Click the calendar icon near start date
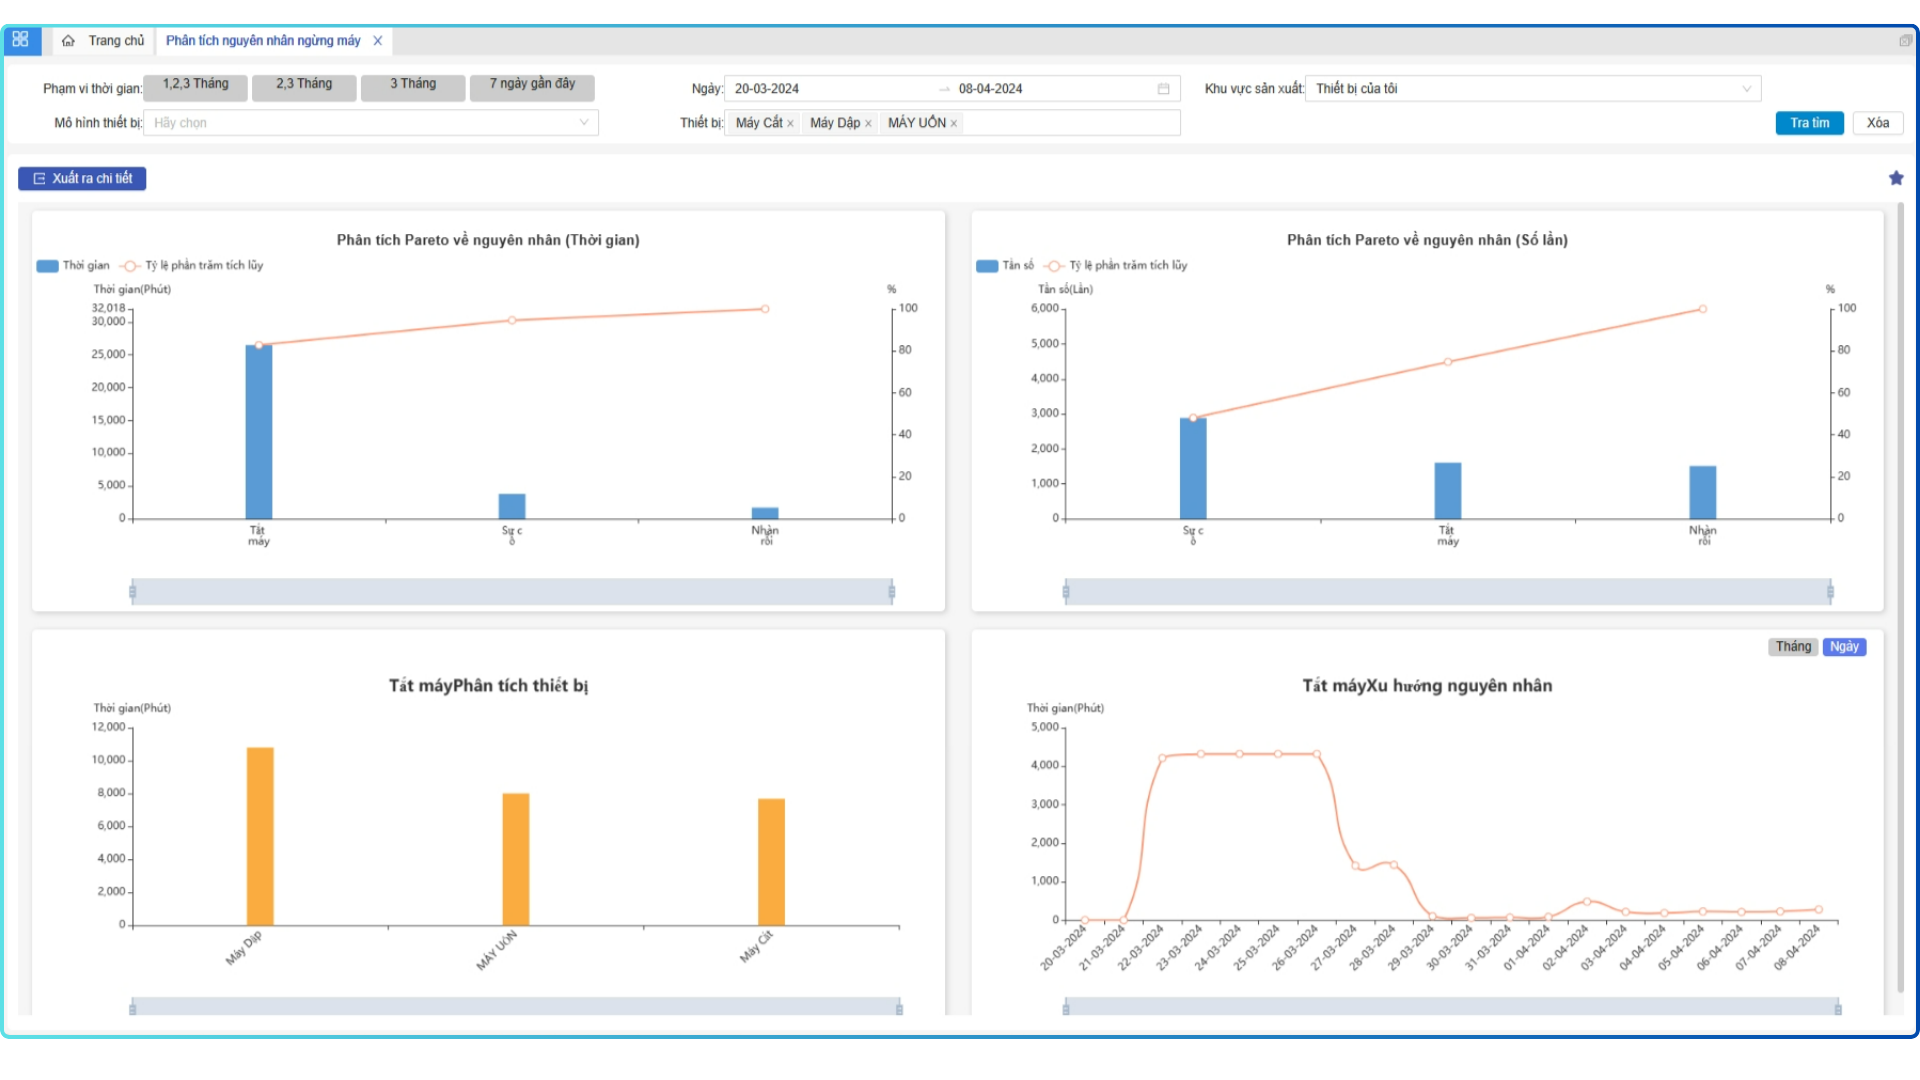This screenshot has width=1920, height=1080. (x=1159, y=87)
